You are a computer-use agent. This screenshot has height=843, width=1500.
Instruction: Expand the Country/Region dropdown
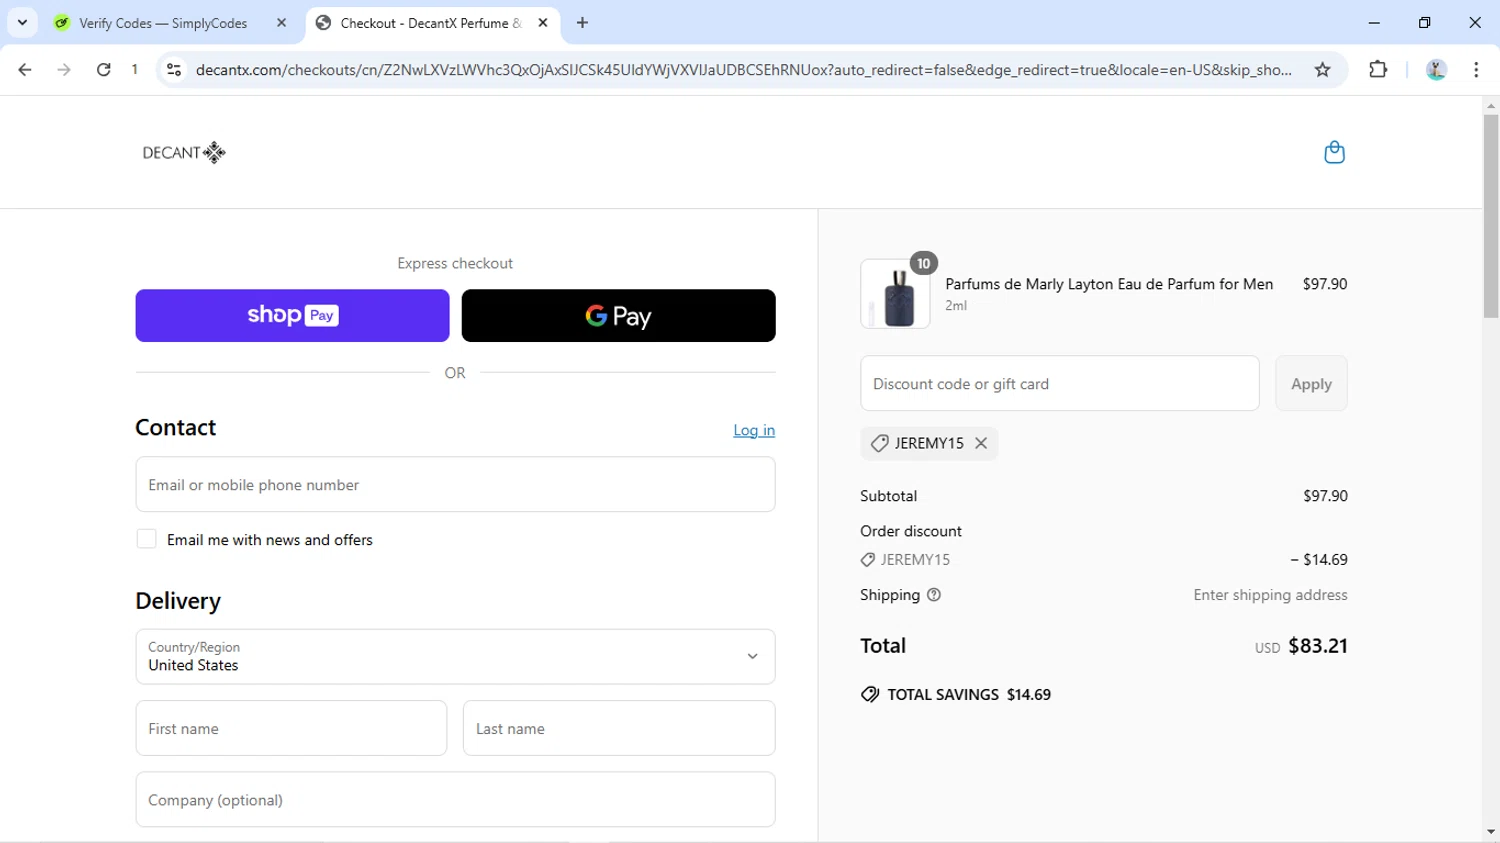click(455, 657)
